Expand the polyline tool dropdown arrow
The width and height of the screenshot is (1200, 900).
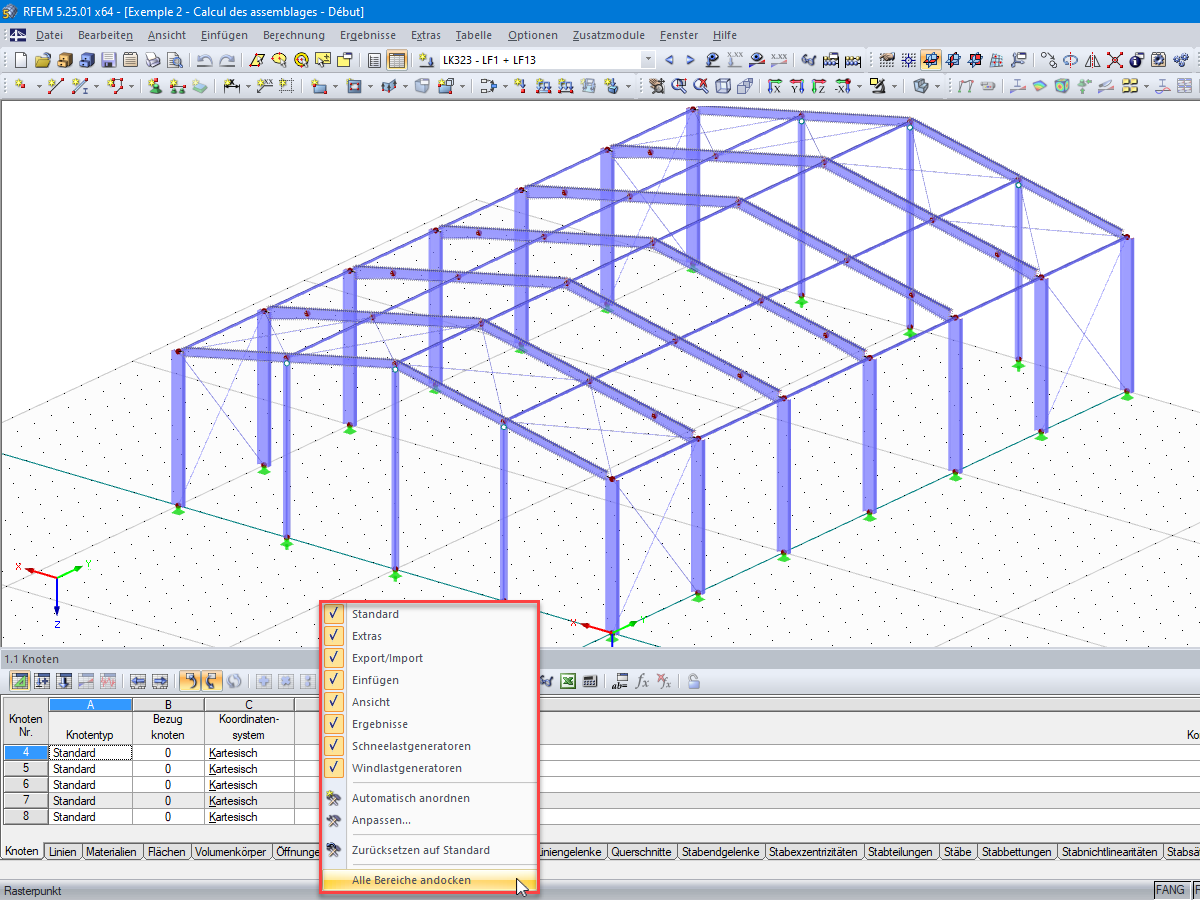coord(131,86)
